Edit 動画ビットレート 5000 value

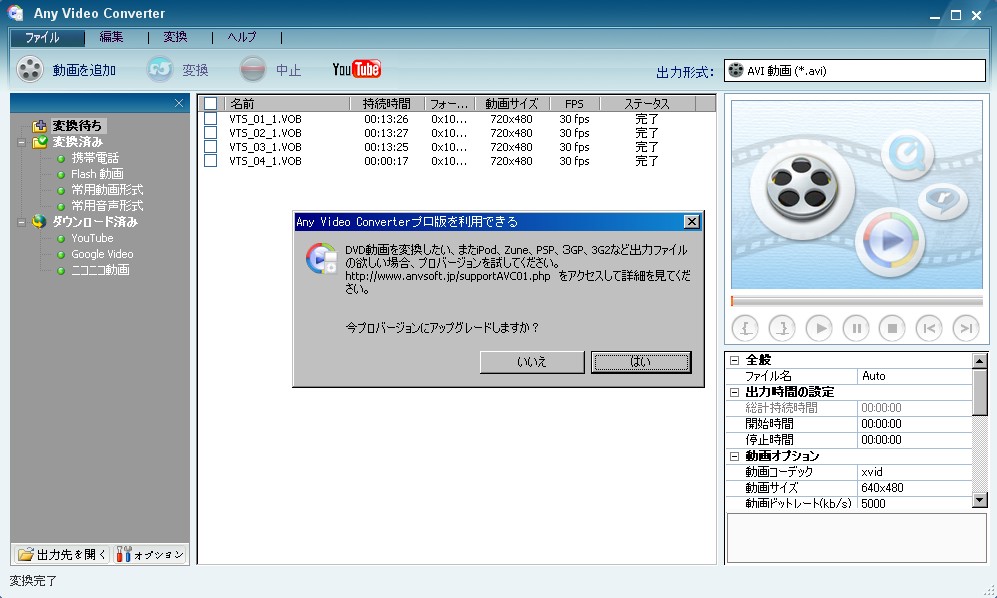tap(914, 503)
